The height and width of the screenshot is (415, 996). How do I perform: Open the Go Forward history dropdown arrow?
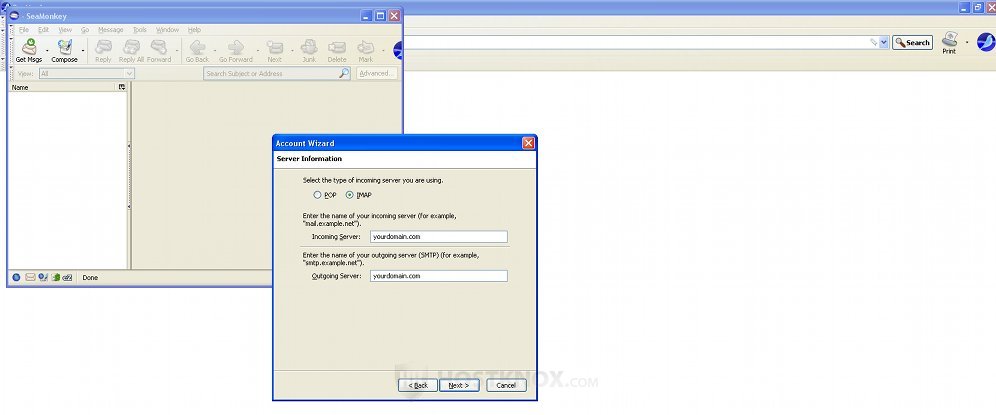[258, 50]
